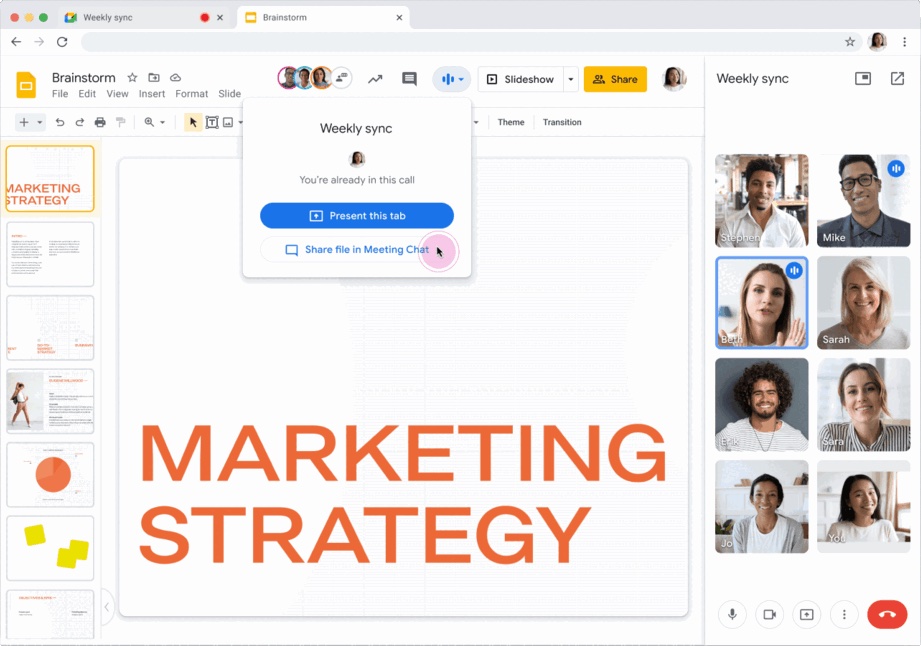
Task: Select the pie chart slide thumbnail
Action: pos(50,475)
